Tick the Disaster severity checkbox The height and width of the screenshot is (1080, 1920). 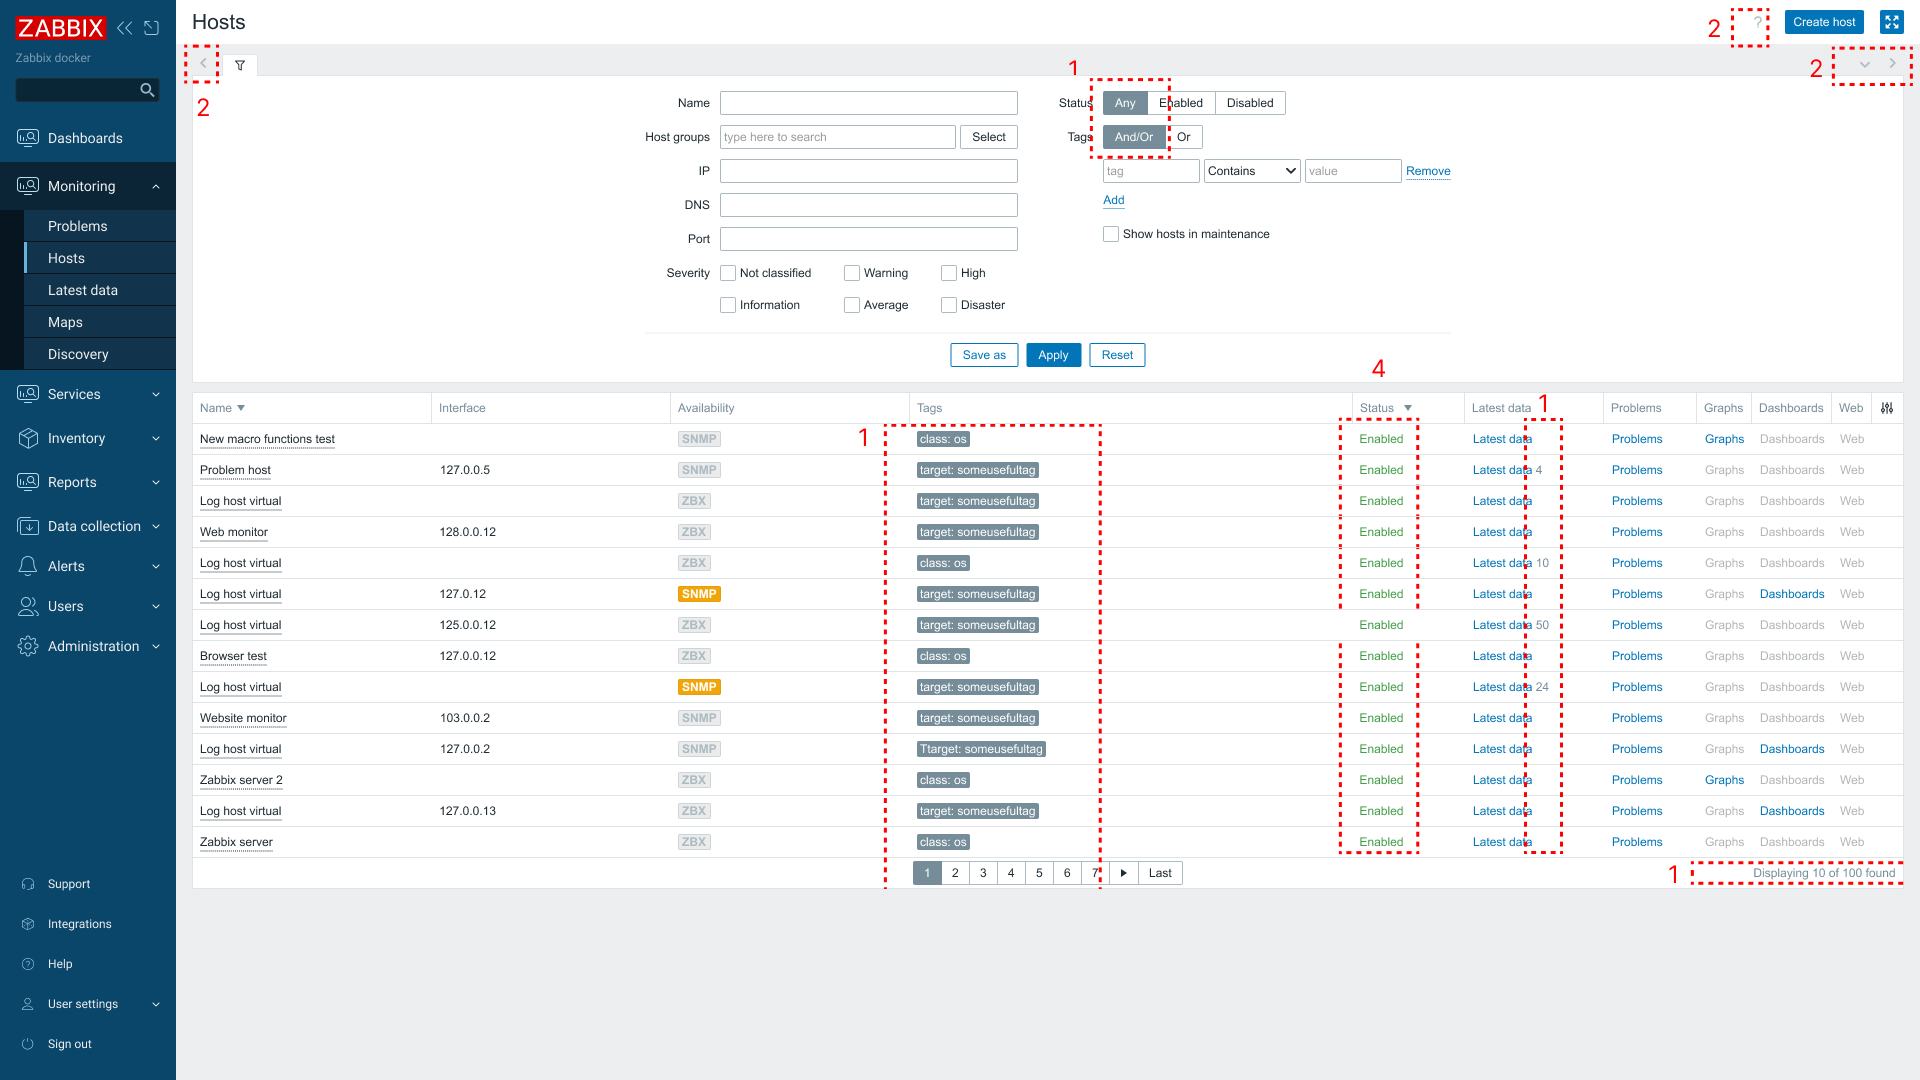coord(949,305)
